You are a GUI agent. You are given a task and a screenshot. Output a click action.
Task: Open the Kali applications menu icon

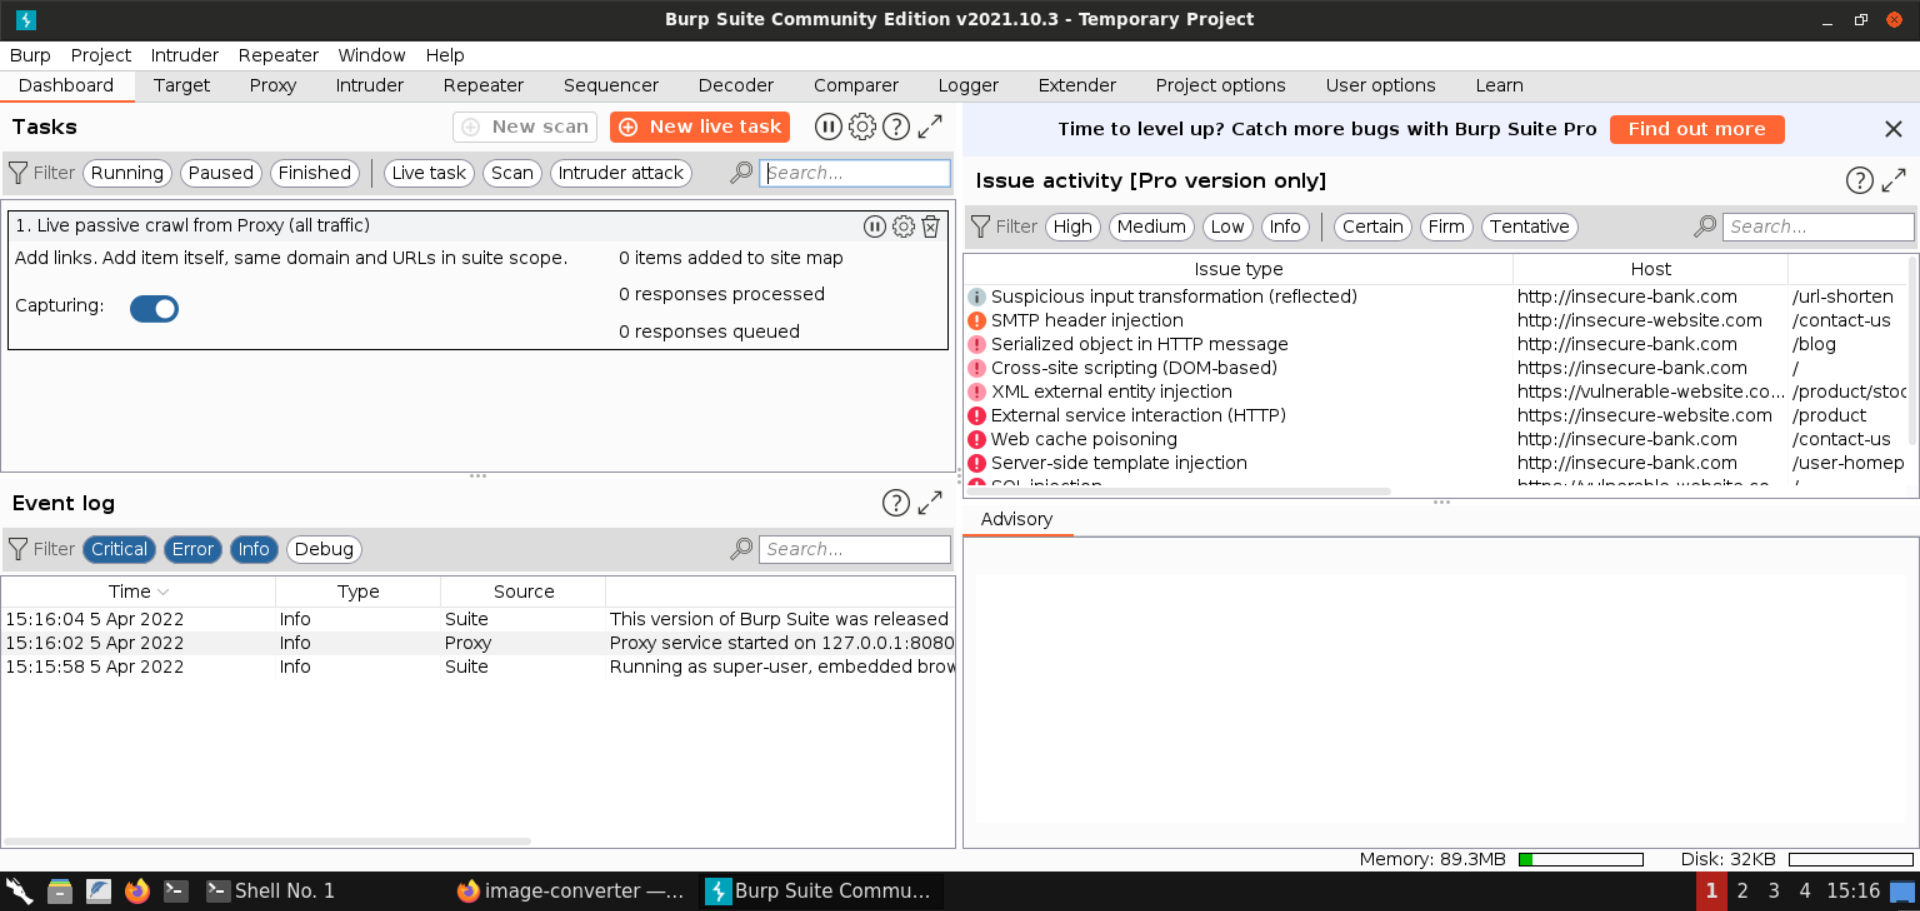[x=19, y=891]
